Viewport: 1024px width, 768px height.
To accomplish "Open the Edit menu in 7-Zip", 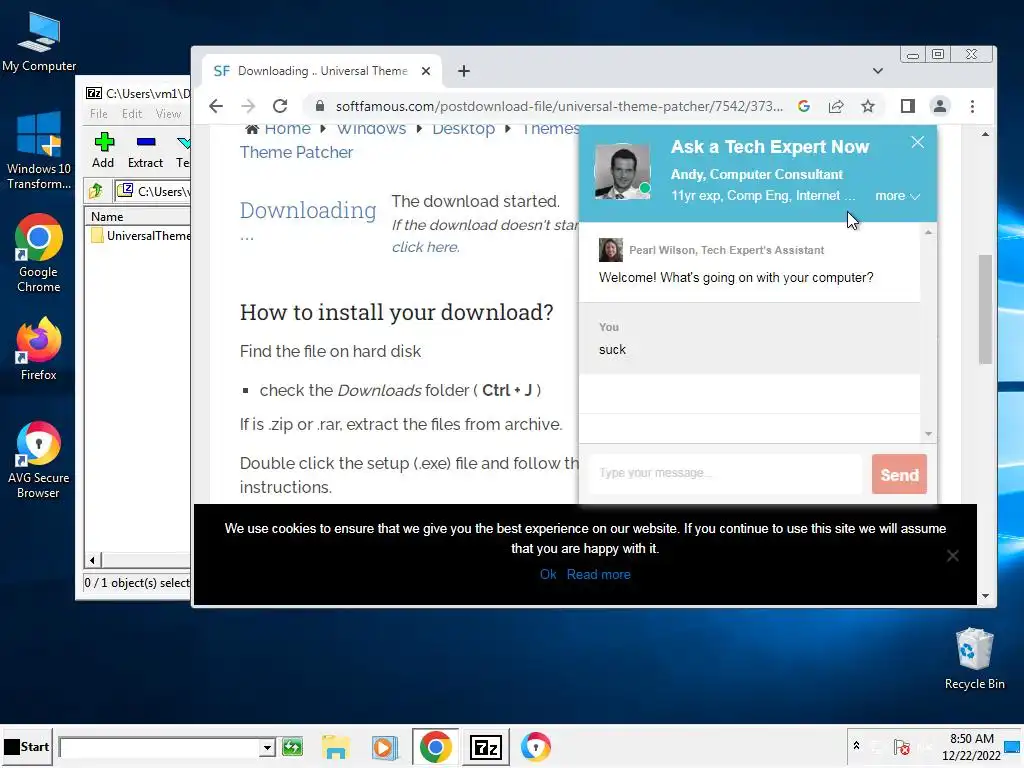I will pyautogui.click(x=132, y=114).
